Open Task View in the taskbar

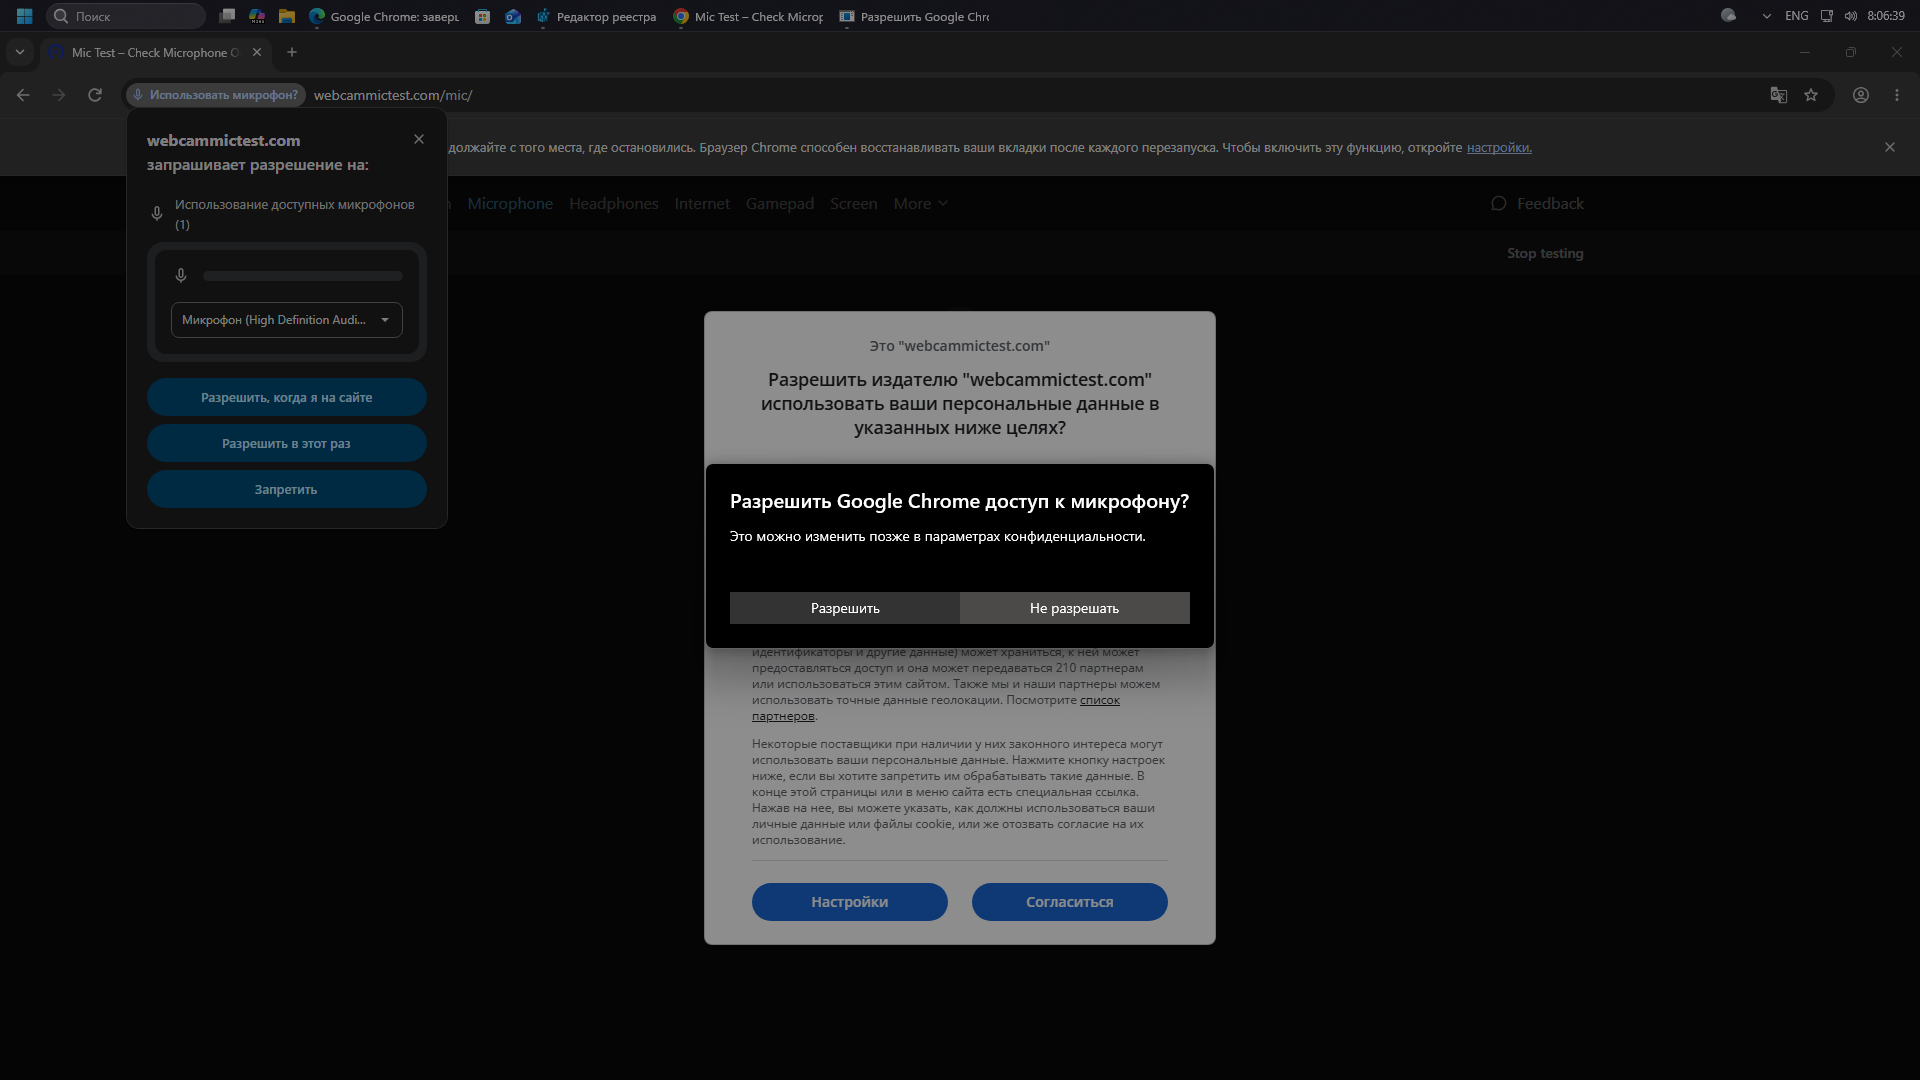(x=227, y=16)
